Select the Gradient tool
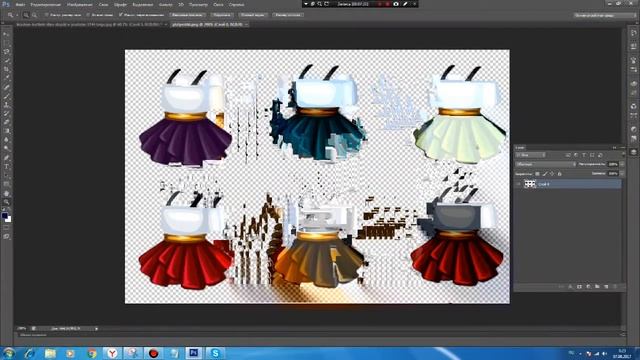640x360 pixels. (7, 131)
